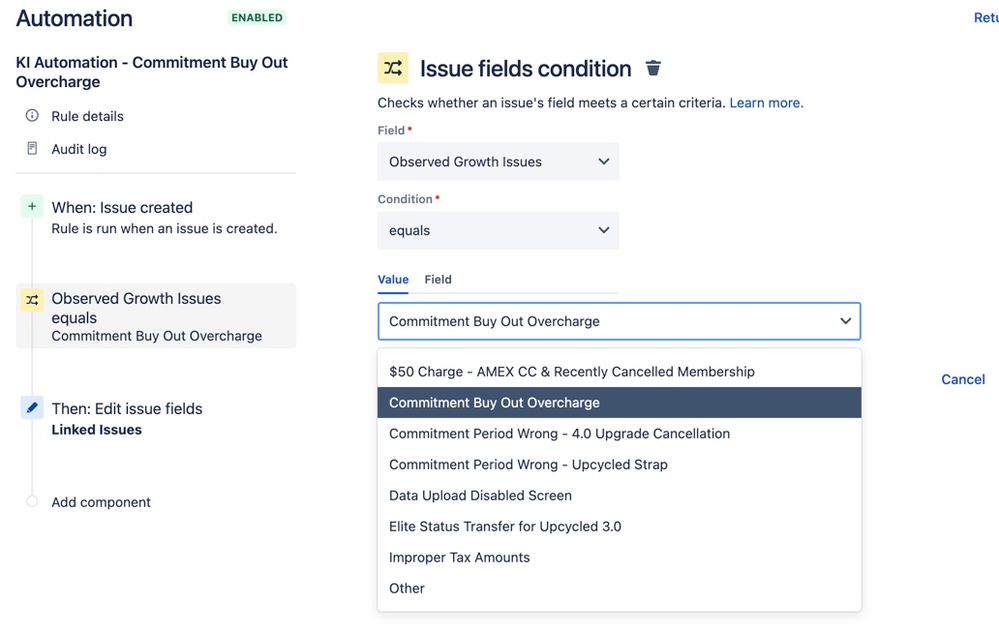Click the yellow condition icon in sidebar
The image size is (999, 628).
[32, 299]
